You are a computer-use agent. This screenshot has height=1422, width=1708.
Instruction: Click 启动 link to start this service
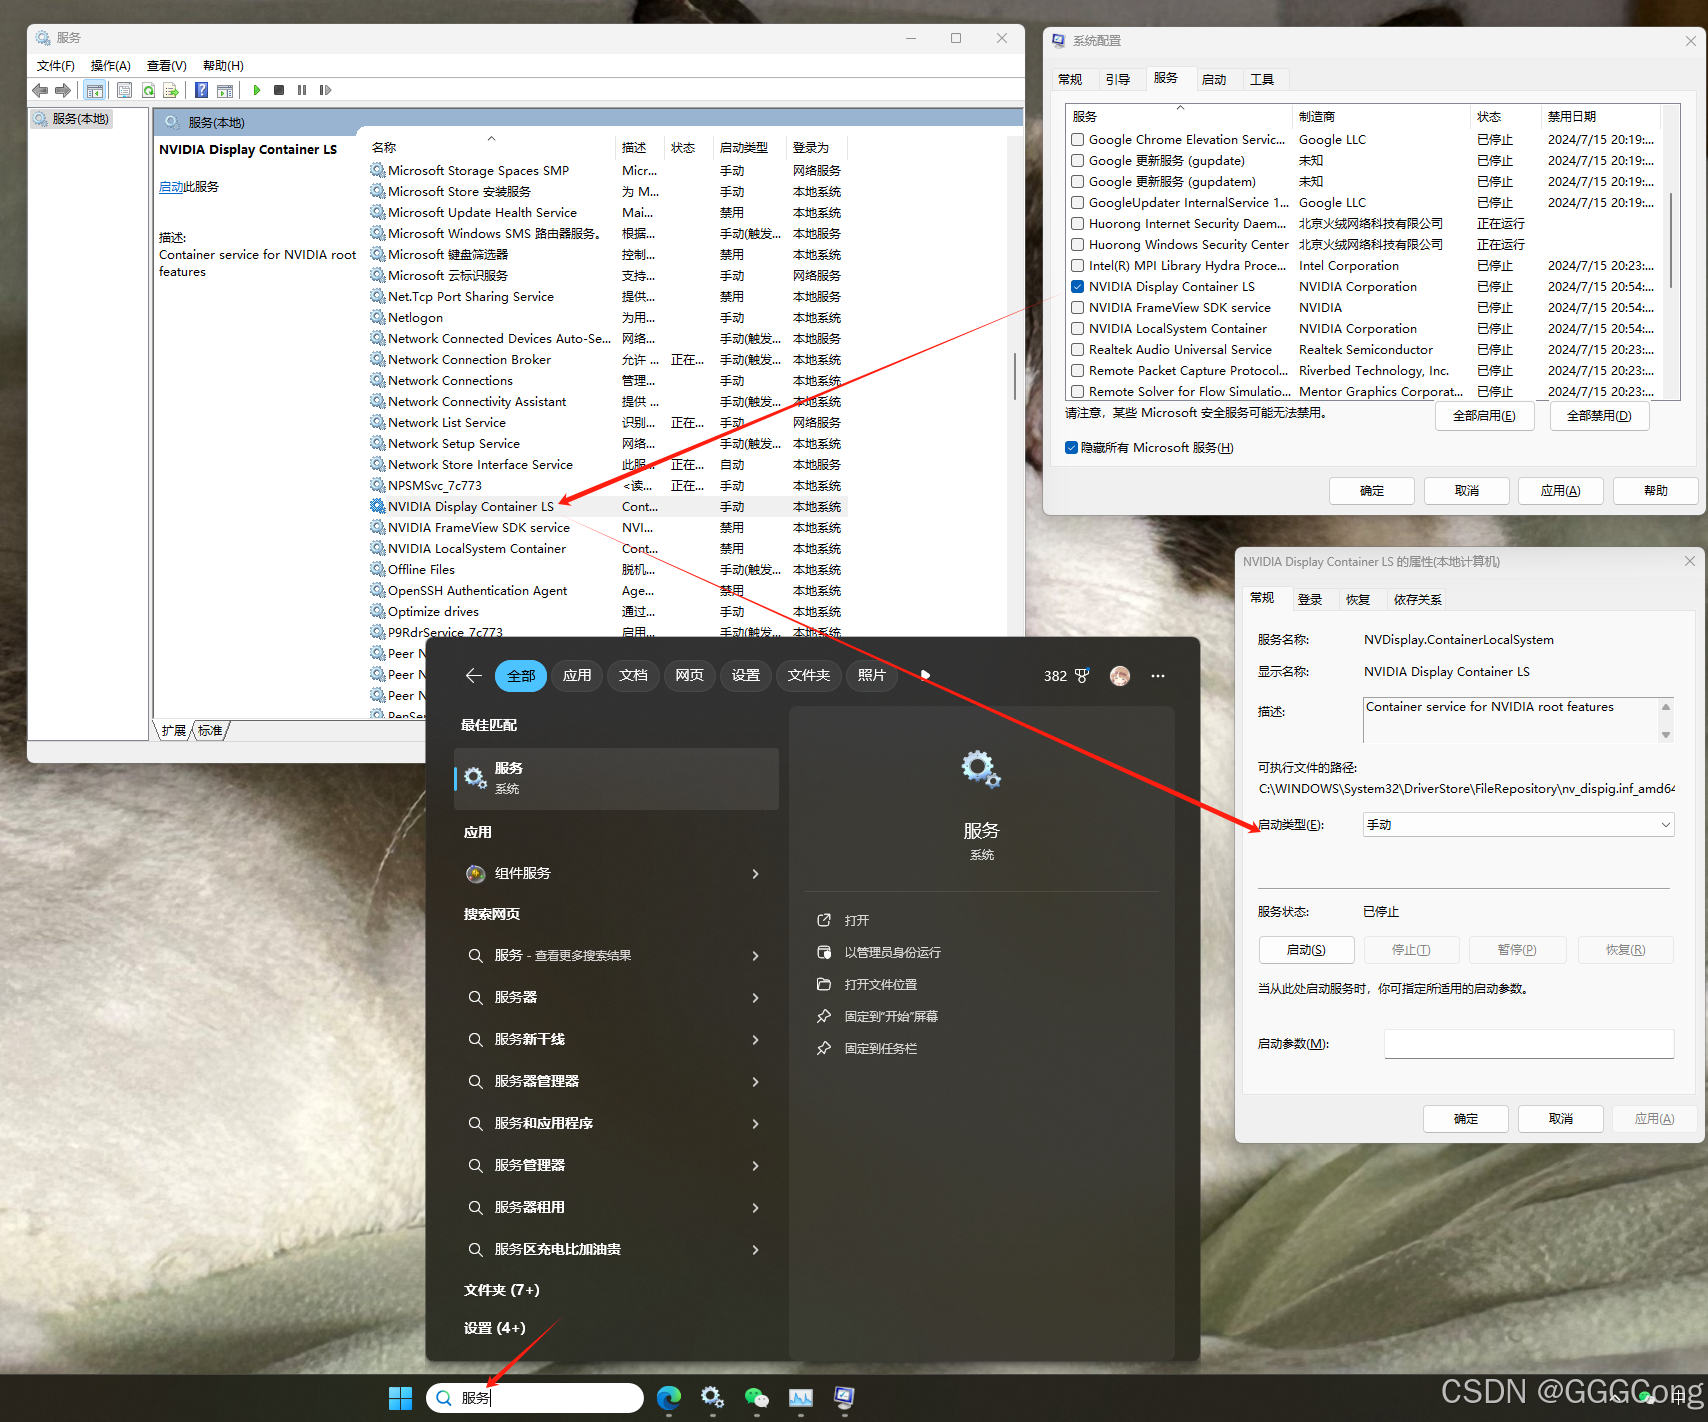click(171, 187)
